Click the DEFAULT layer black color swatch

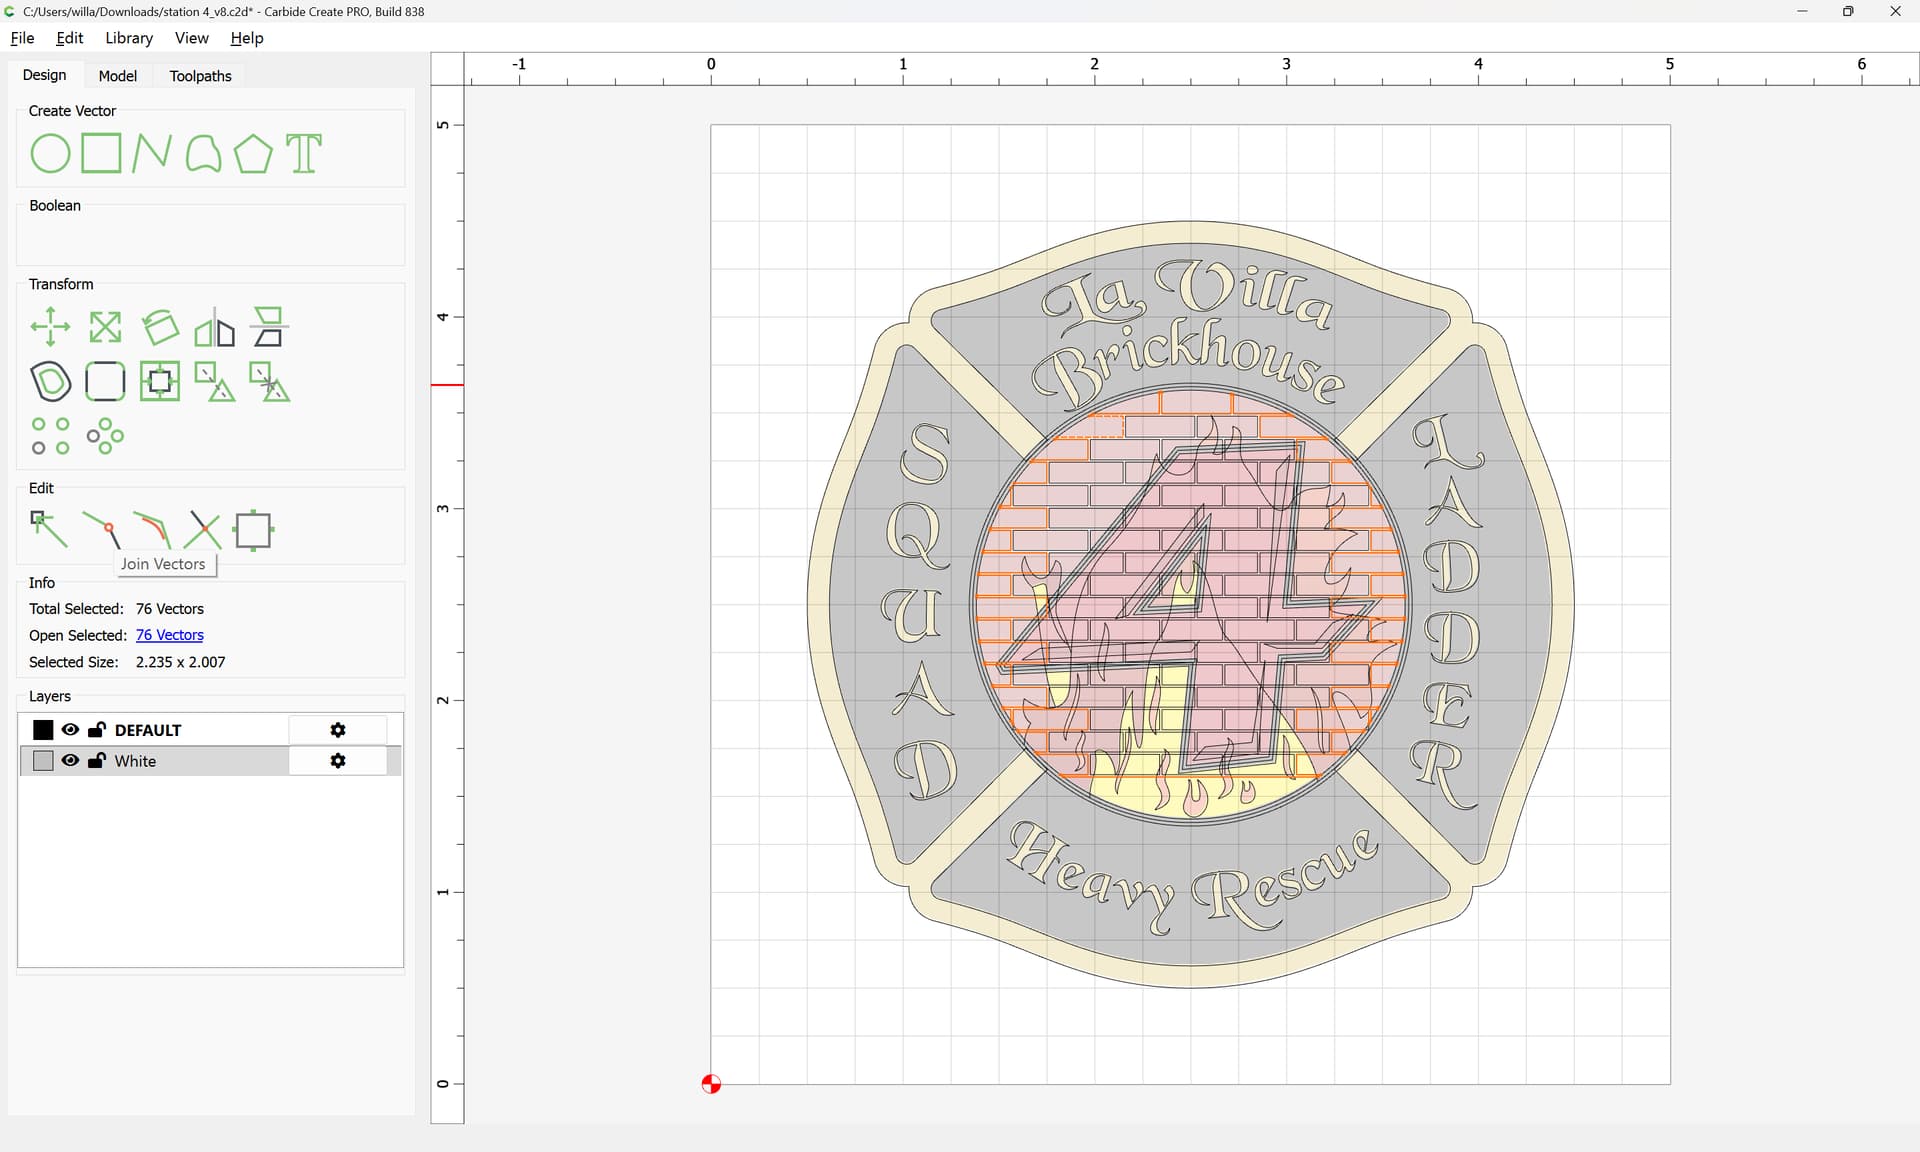pos(43,730)
